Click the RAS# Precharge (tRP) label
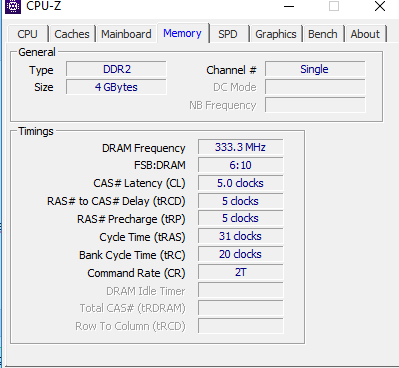The width and height of the screenshot is (399, 368). 131,219
